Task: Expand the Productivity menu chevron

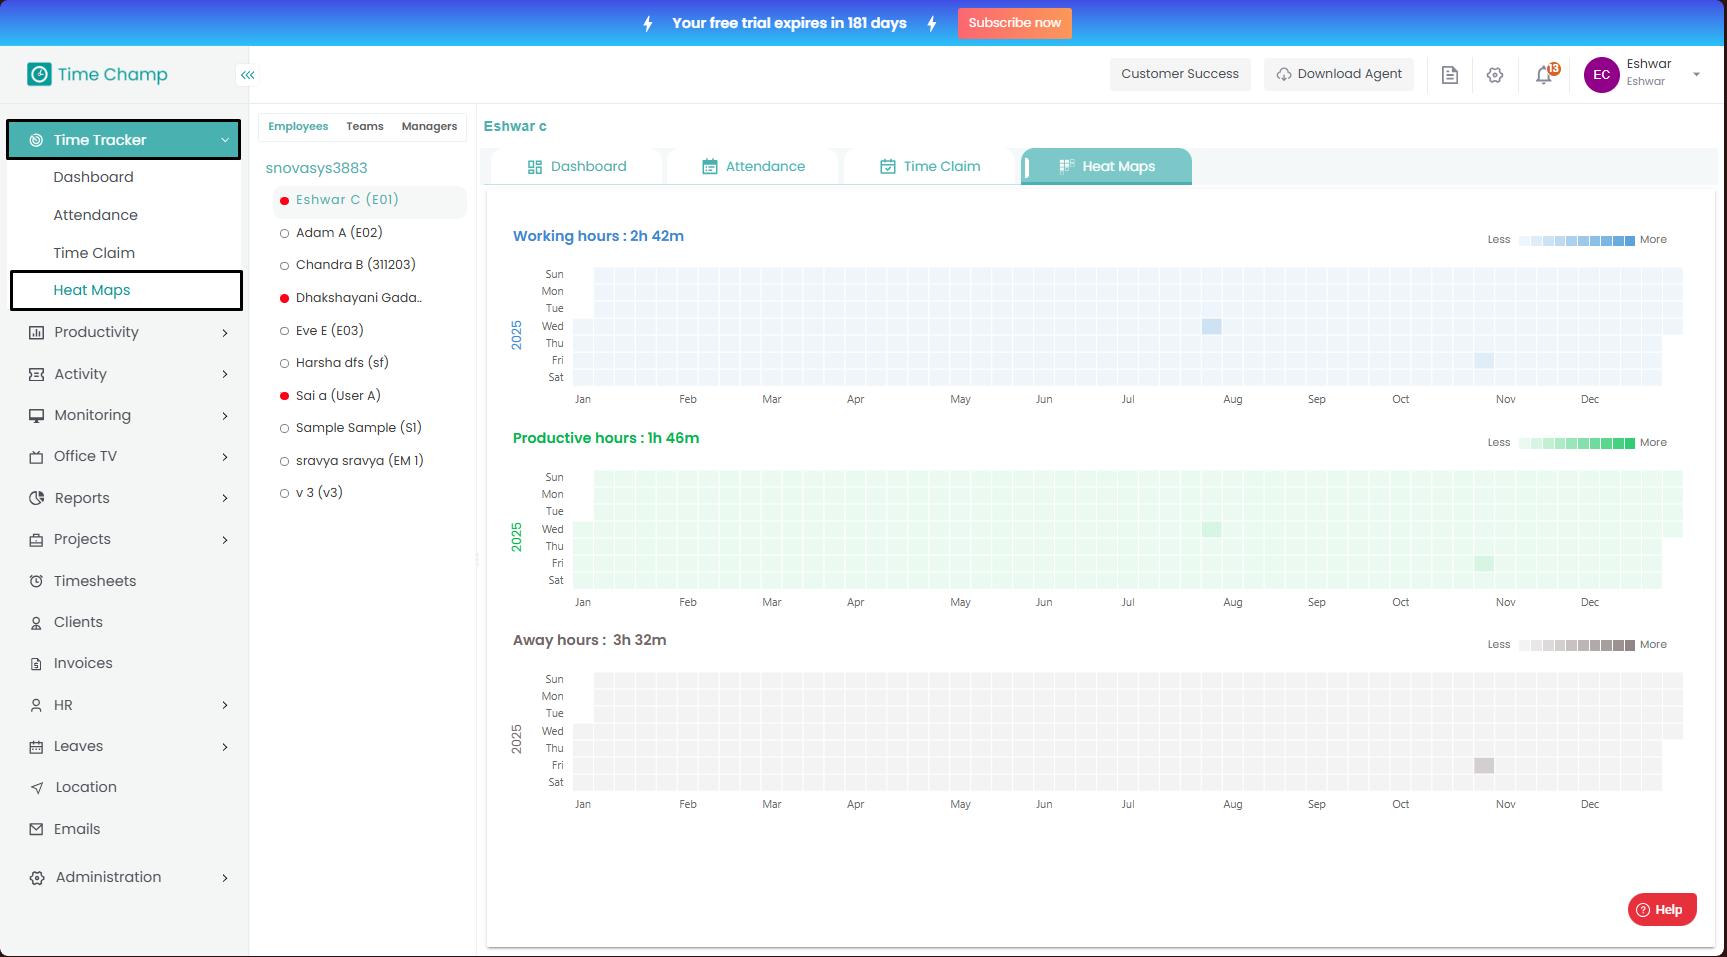Action: pos(225,333)
